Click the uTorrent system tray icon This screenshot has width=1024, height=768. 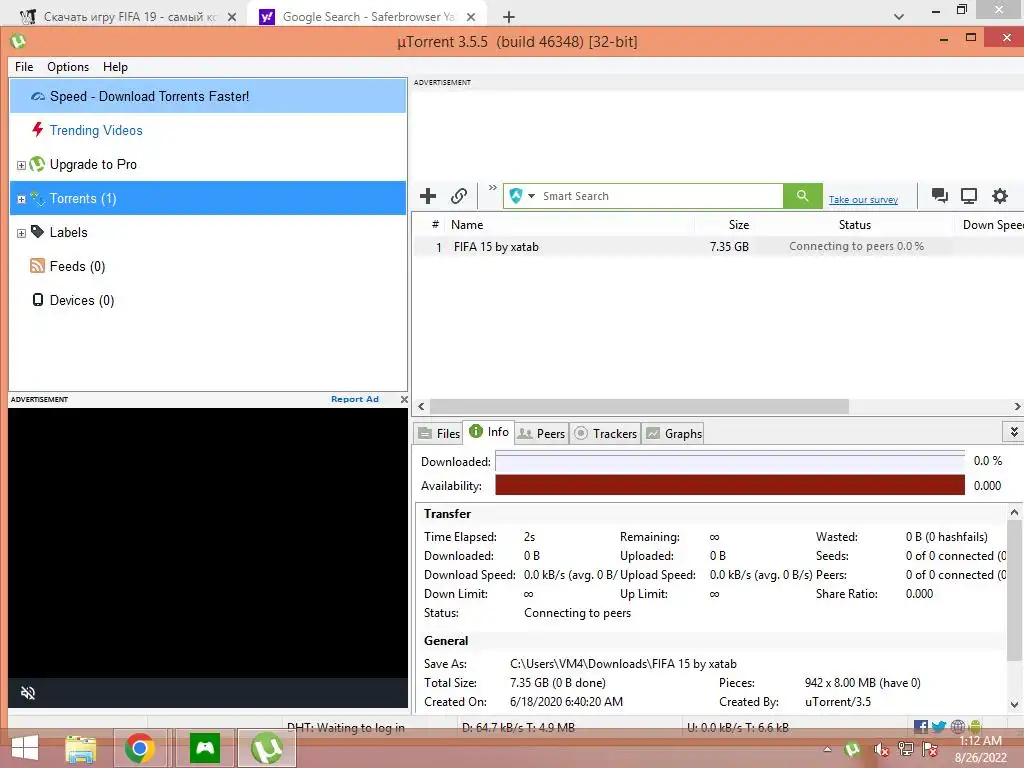[x=852, y=749]
